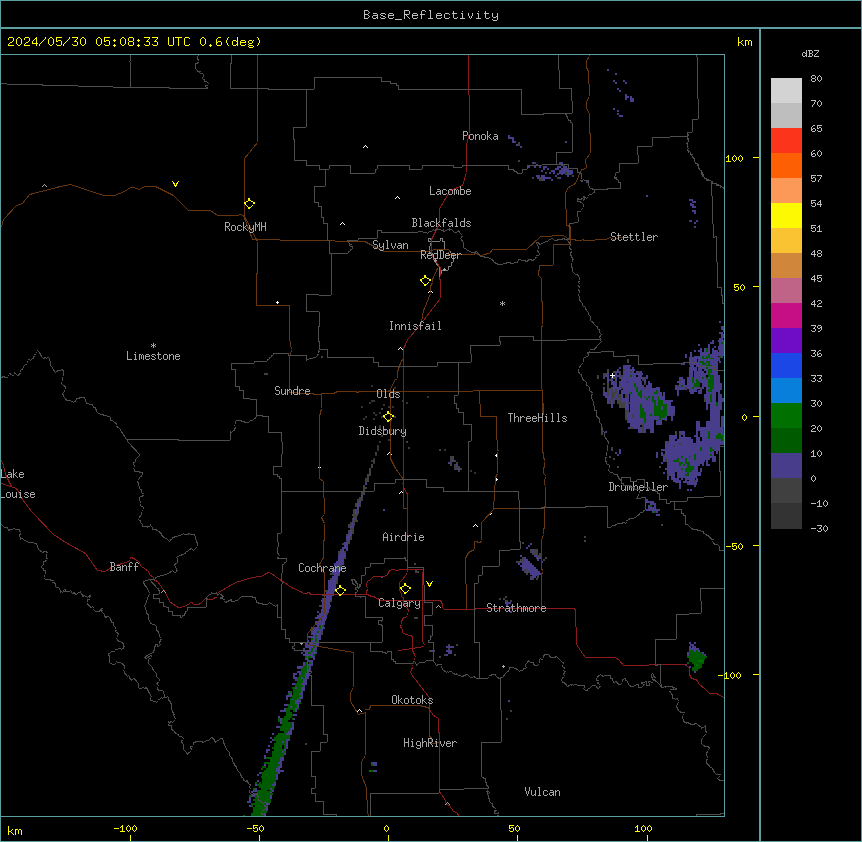Image resolution: width=862 pixels, height=842 pixels.
Task: Click the Ponoka city label
Action: pyautogui.click(x=480, y=136)
